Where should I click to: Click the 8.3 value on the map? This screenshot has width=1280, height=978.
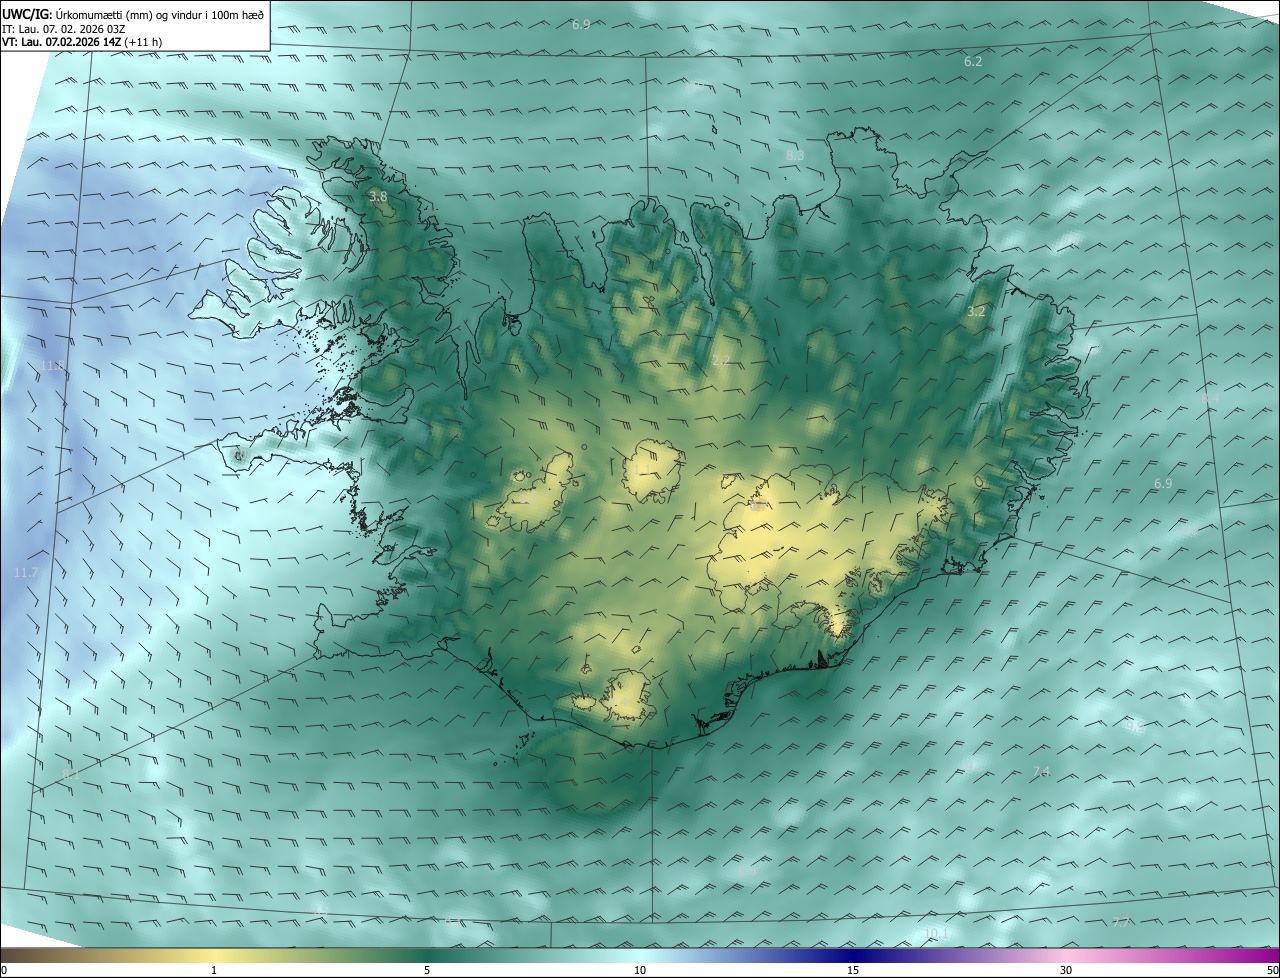point(795,156)
